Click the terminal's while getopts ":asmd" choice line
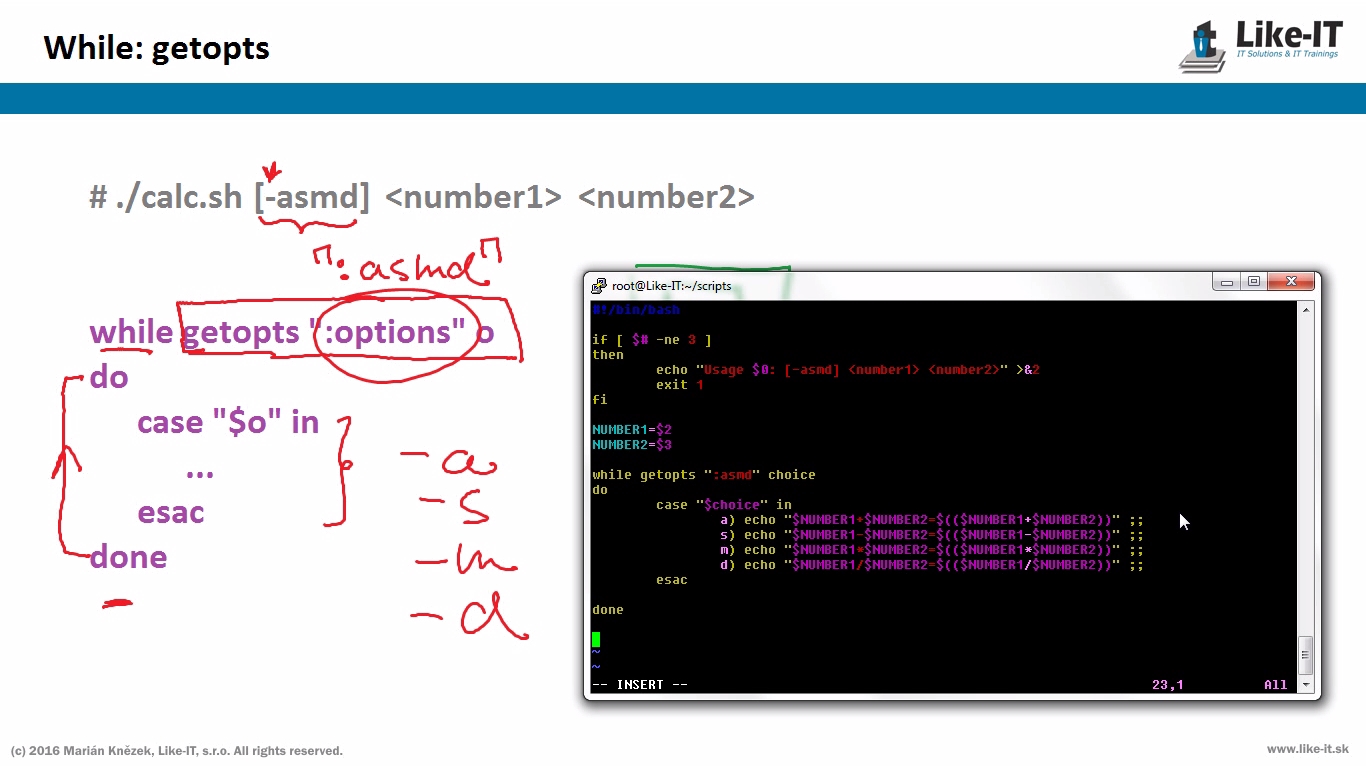The image size is (1366, 766). (x=703, y=475)
